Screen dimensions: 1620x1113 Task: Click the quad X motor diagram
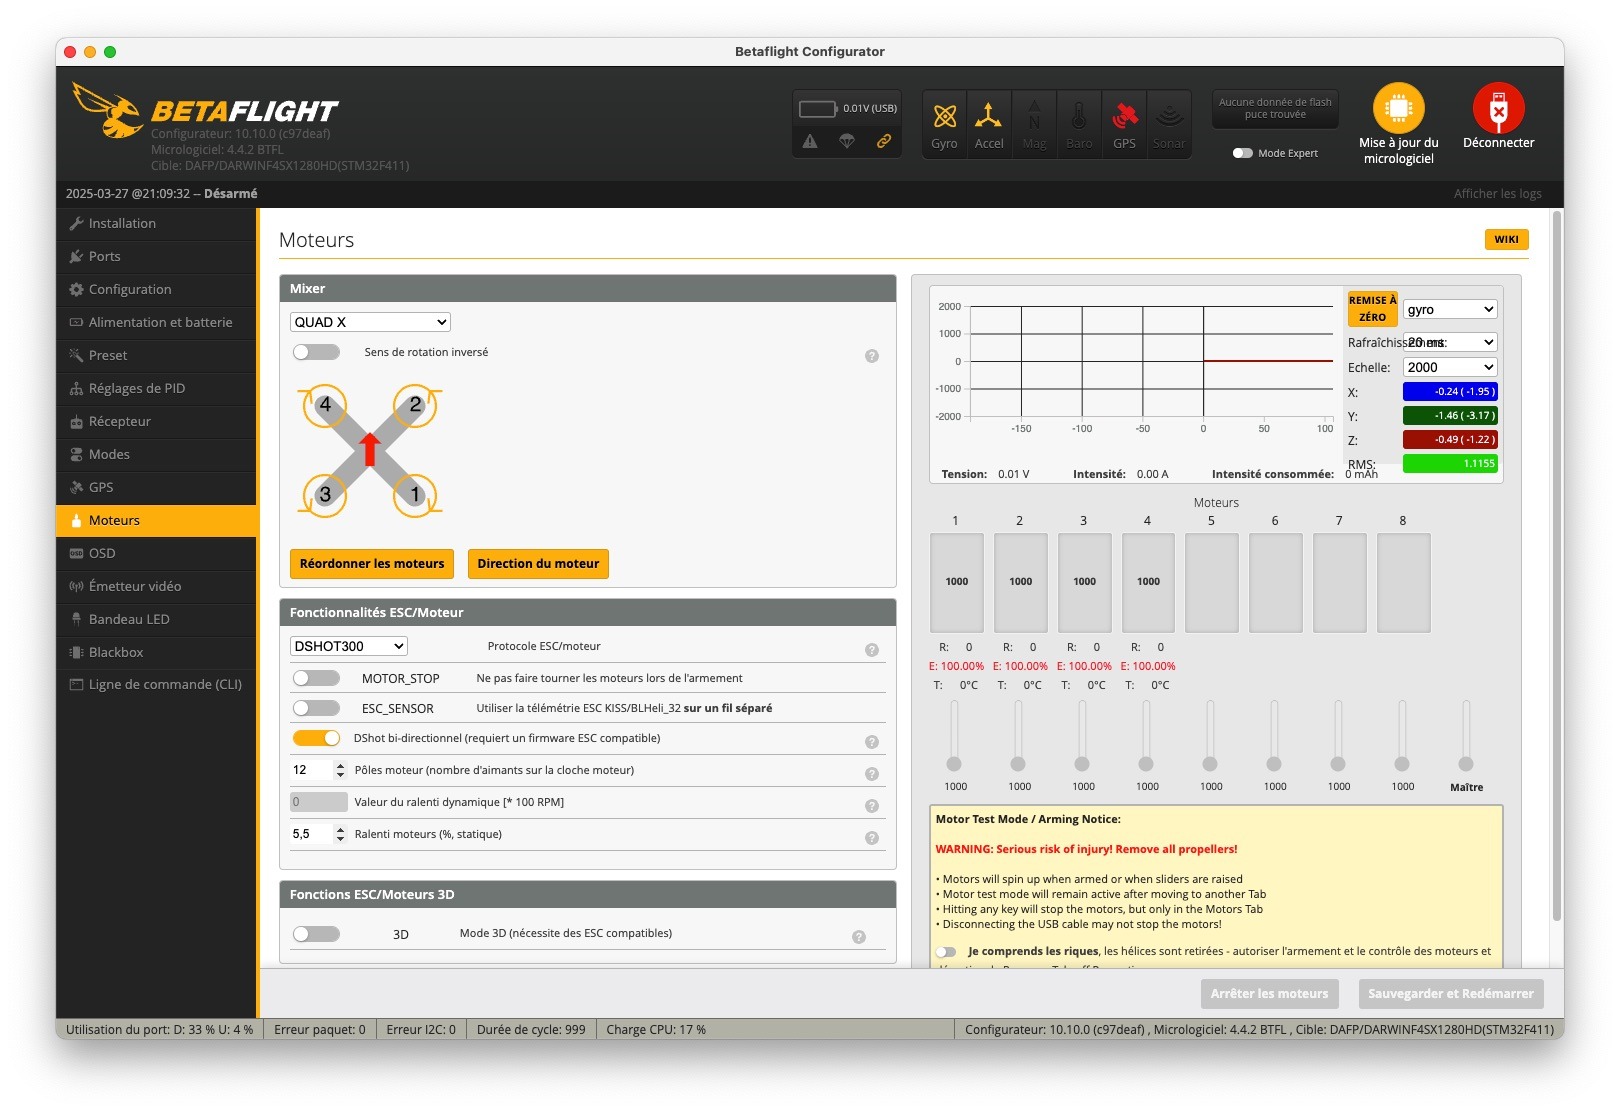[x=371, y=450]
